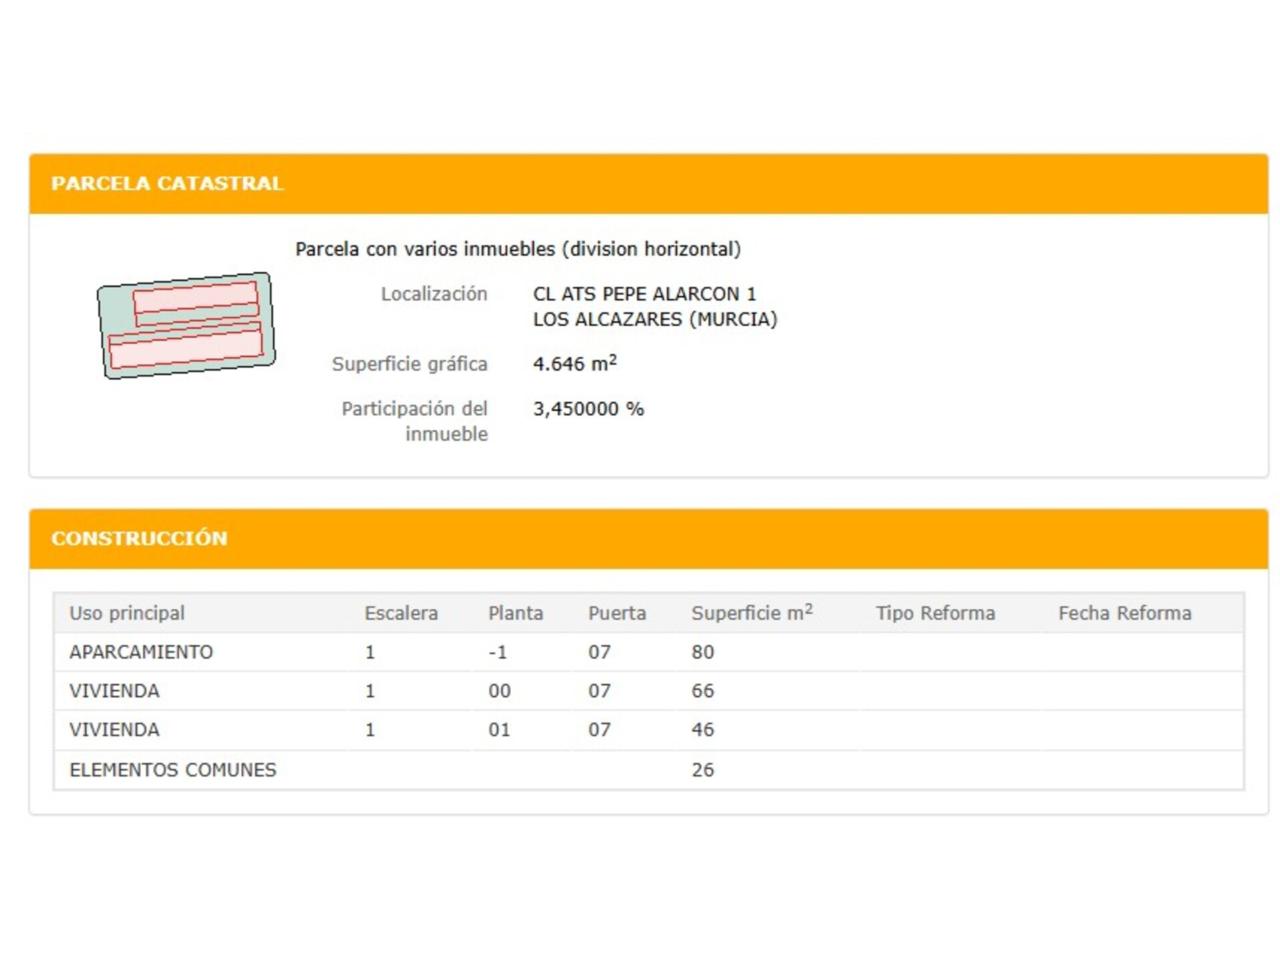Viewport: 1280px width, 960px height.
Task: Click the Puerta column header
Action: 616,613
